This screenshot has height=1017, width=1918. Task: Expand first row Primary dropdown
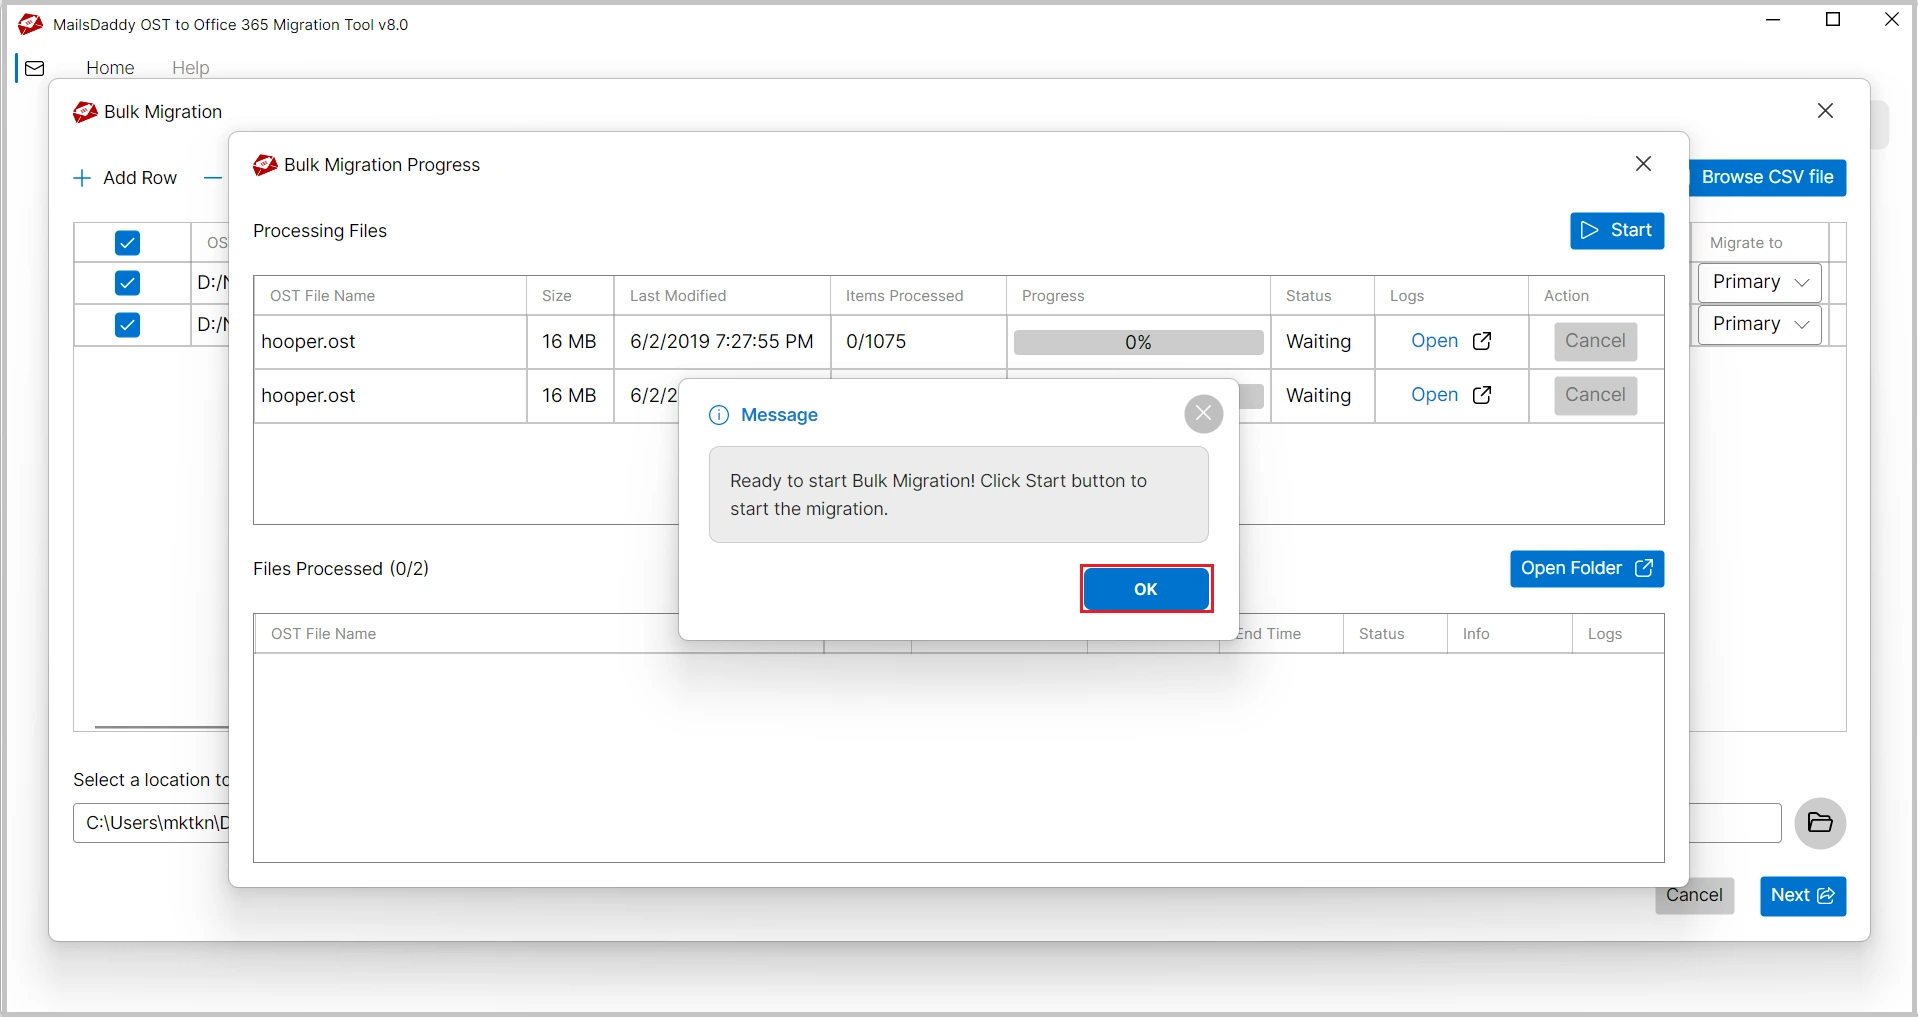tap(1759, 283)
